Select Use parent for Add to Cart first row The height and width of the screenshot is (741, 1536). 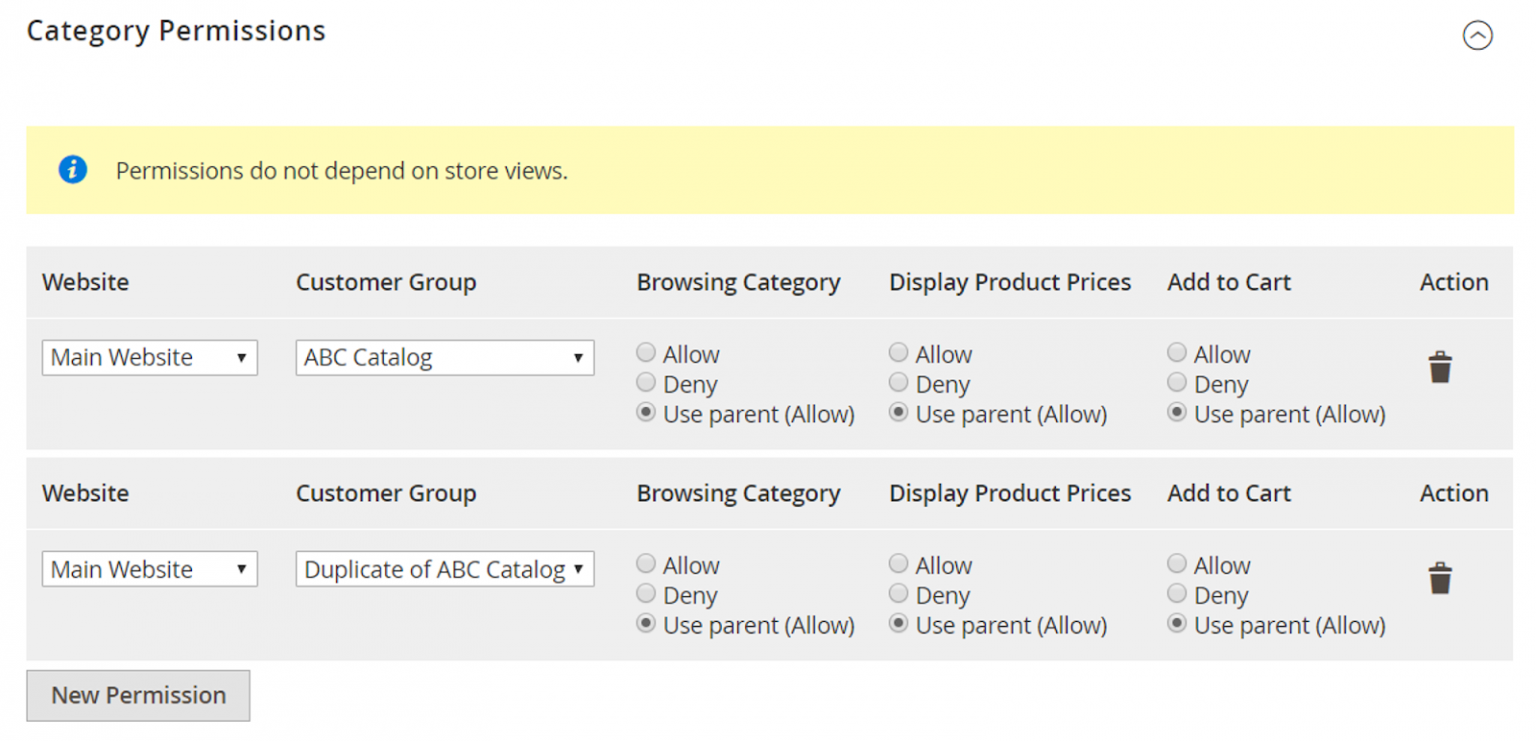tap(1177, 413)
